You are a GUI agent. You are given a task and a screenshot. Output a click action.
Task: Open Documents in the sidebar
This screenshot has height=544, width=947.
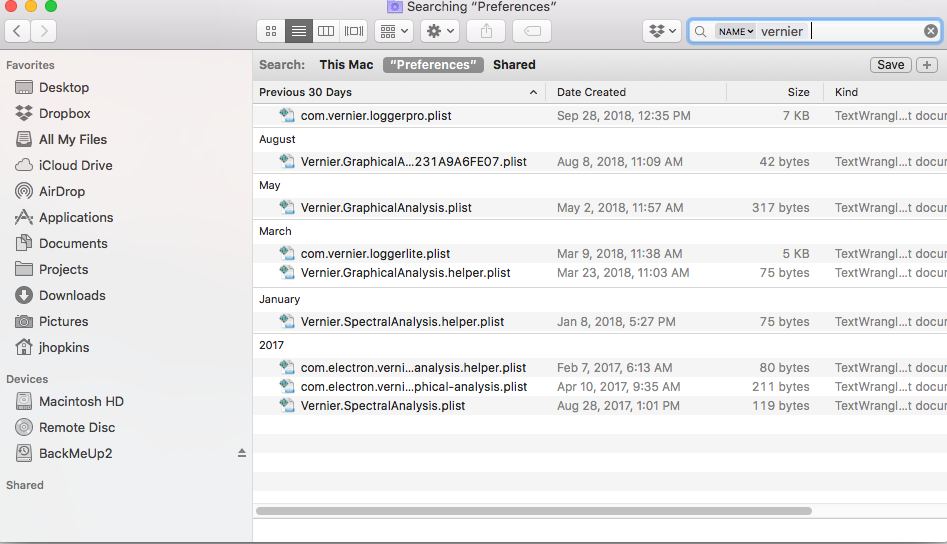pos(73,243)
